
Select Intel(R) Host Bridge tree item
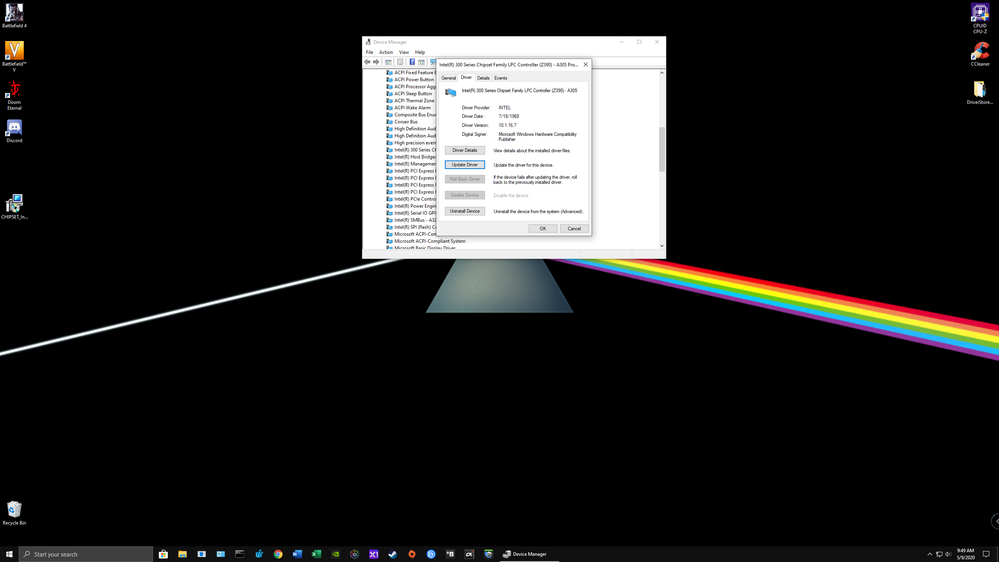(412, 157)
